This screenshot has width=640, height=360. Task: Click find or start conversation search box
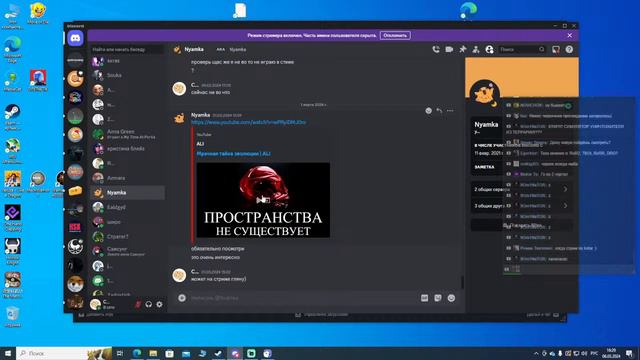[x=127, y=49]
